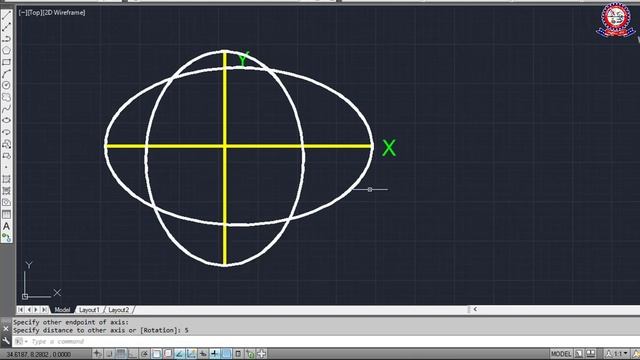Open the [-] viewport controls menu
The width and height of the screenshot is (640, 360).
point(22,13)
